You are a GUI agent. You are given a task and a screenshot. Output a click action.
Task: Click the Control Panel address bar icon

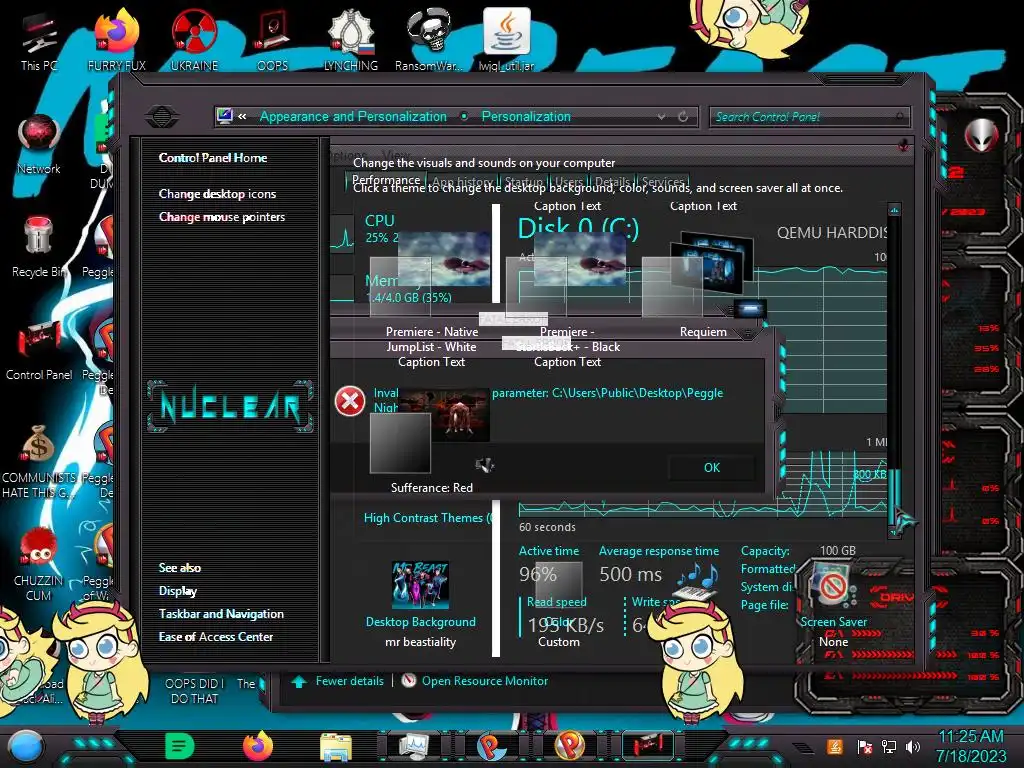click(x=225, y=116)
